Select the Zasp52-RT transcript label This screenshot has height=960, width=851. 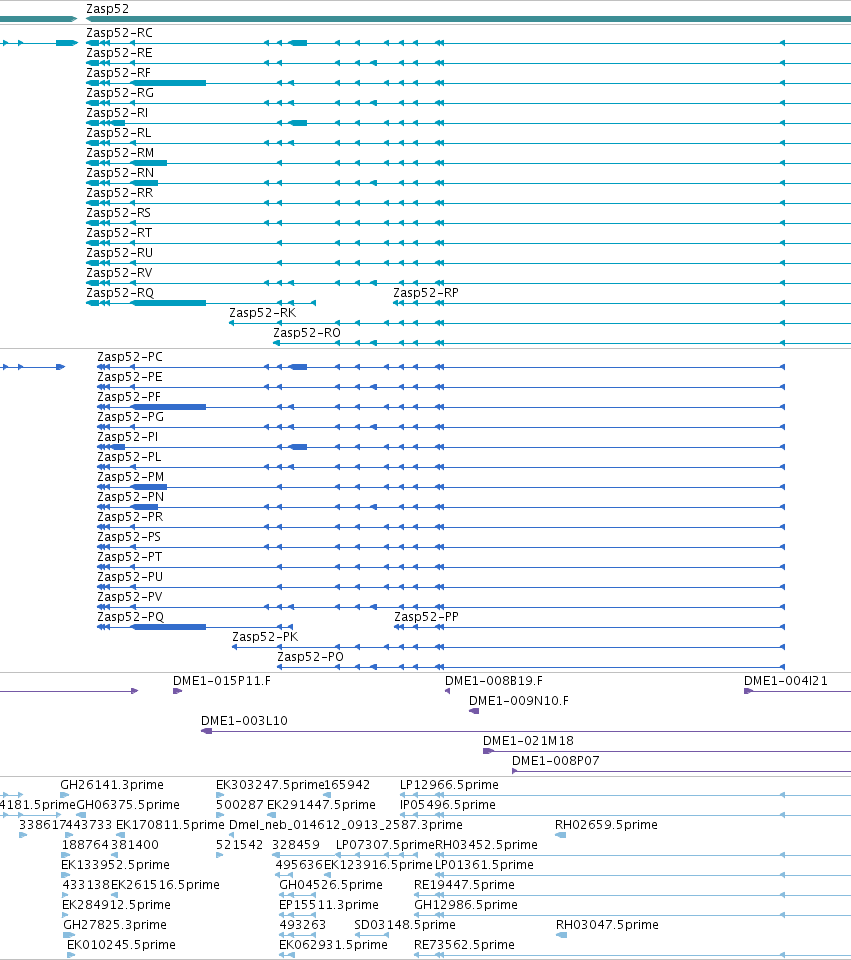pos(119,233)
